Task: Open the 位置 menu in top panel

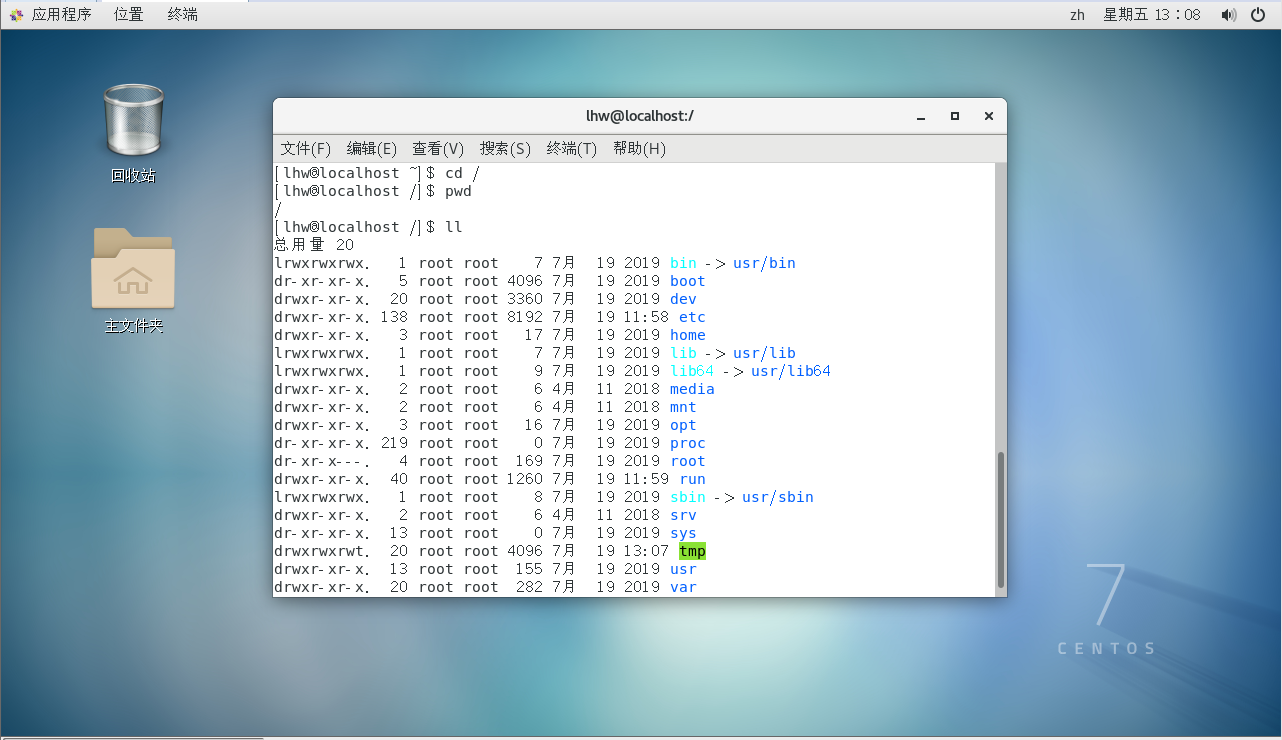Action: tap(128, 15)
